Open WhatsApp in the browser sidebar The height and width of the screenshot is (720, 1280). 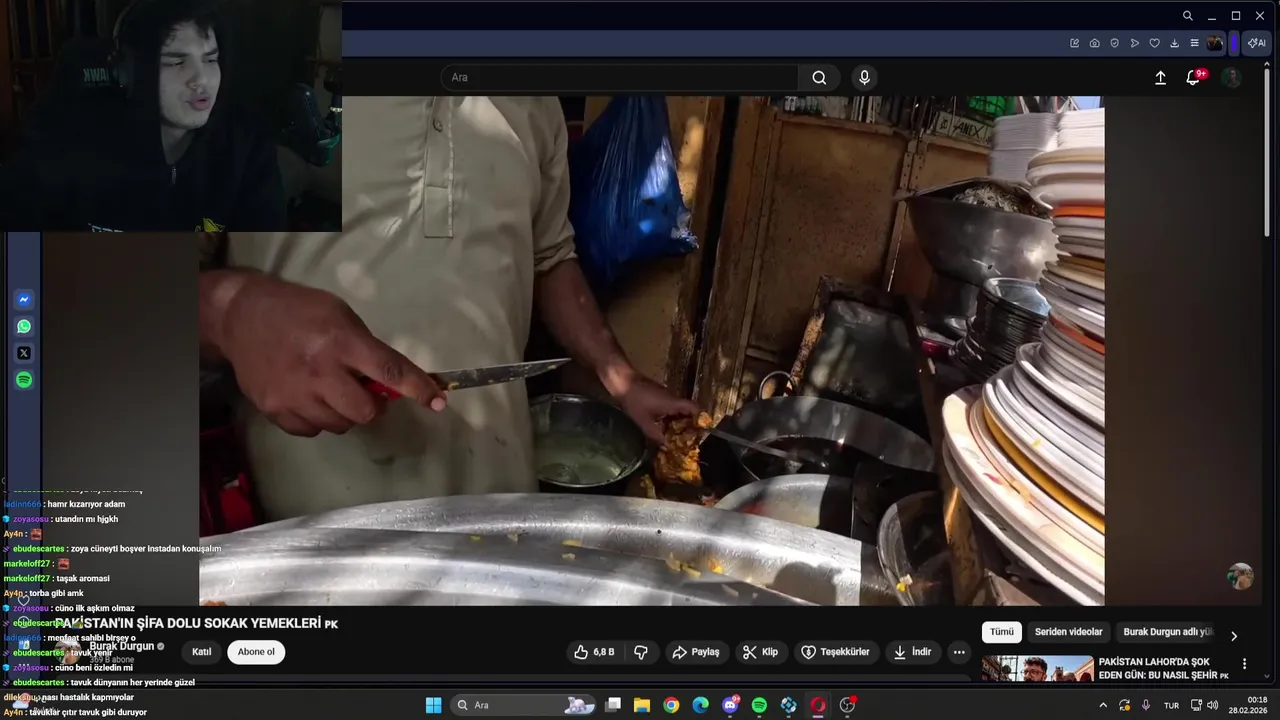pyautogui.click(x=24, y=326)
